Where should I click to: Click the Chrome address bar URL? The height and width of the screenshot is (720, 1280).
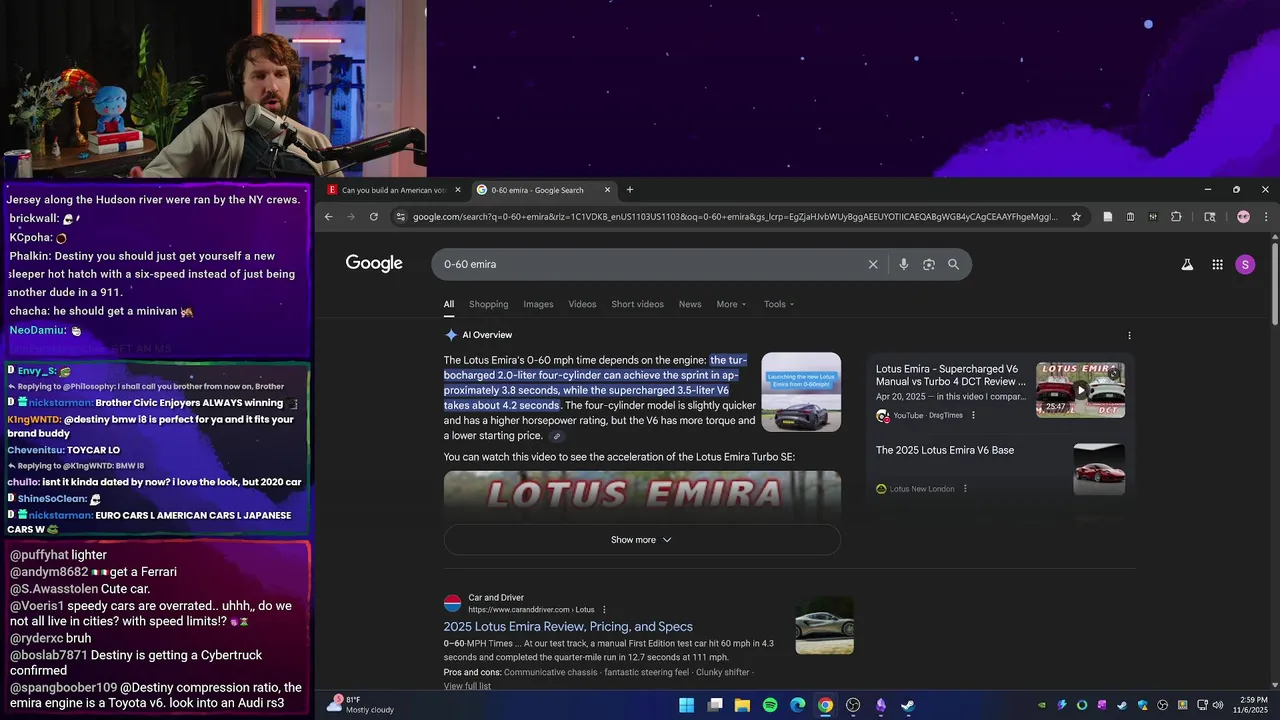click(x=735, y=216)
